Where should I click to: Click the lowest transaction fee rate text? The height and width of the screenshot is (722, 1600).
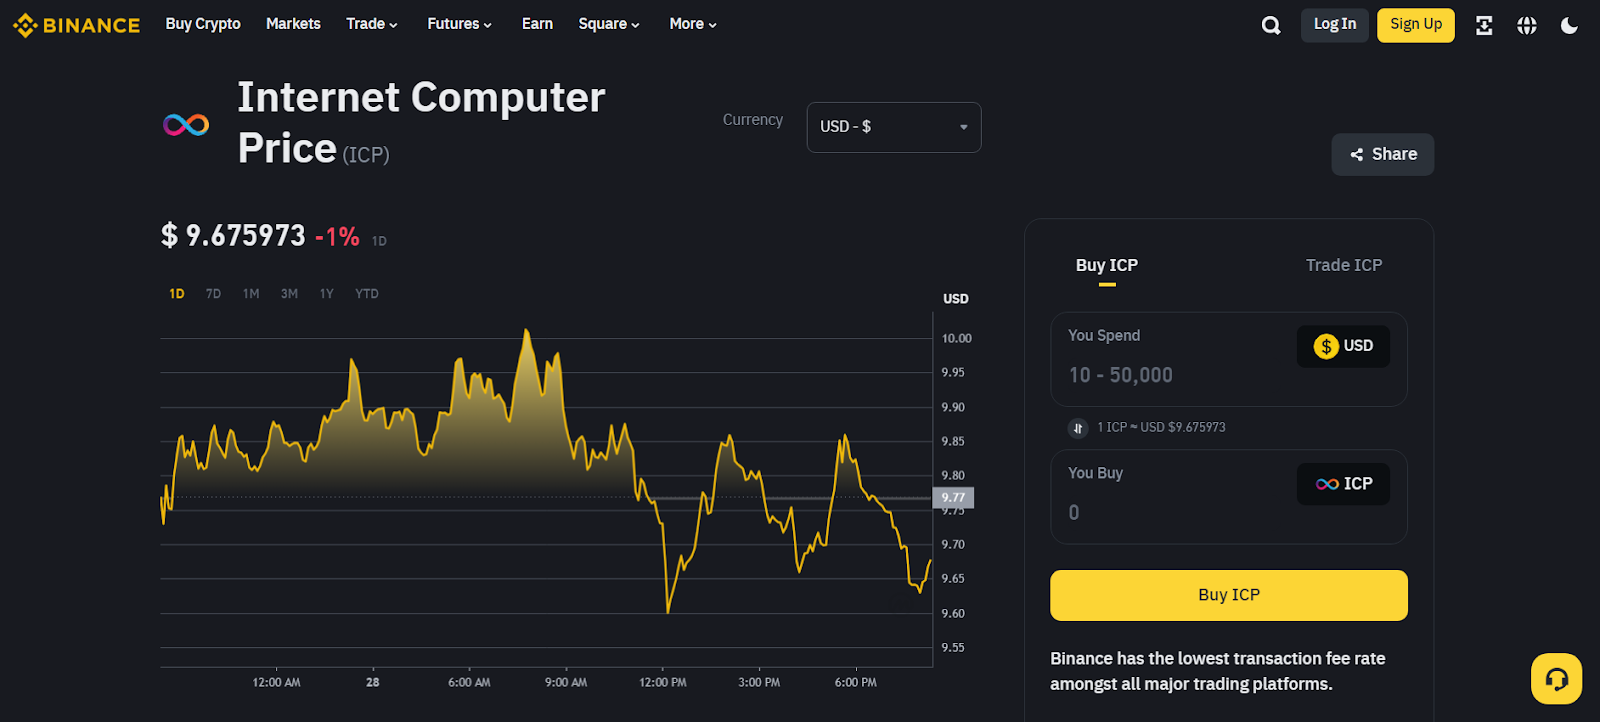click(1218, 671)
